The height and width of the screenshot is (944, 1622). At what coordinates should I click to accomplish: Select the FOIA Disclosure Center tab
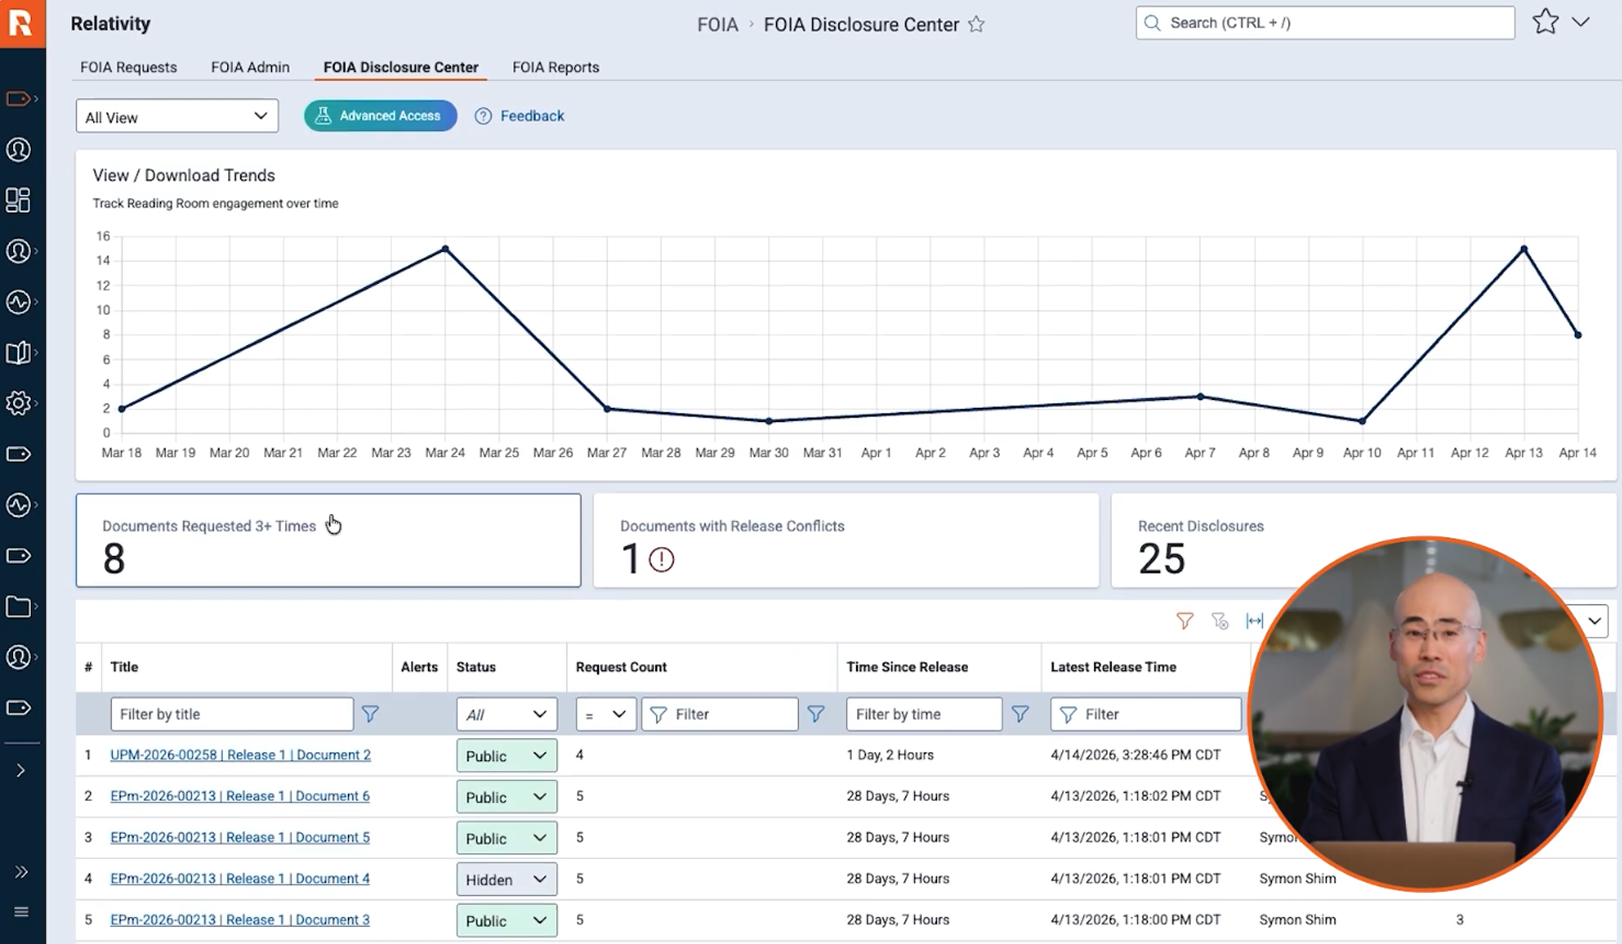tap(401, 67)
